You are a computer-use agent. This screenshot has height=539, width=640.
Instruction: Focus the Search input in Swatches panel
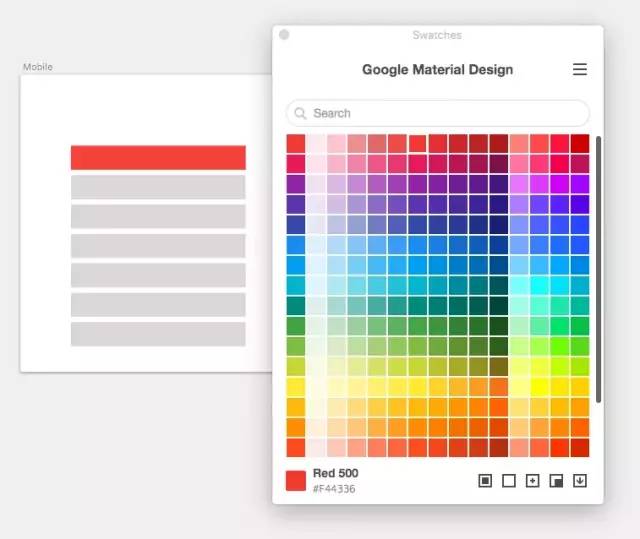pyautogui.click(x=438, y=113)
